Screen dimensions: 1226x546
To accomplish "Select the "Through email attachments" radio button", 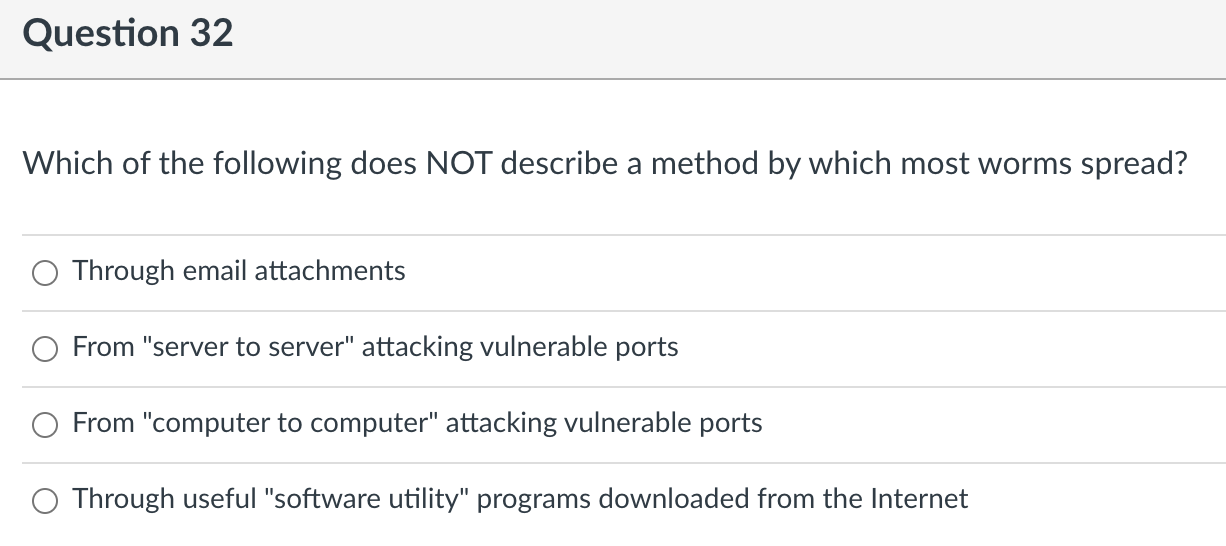I will 45,273.
